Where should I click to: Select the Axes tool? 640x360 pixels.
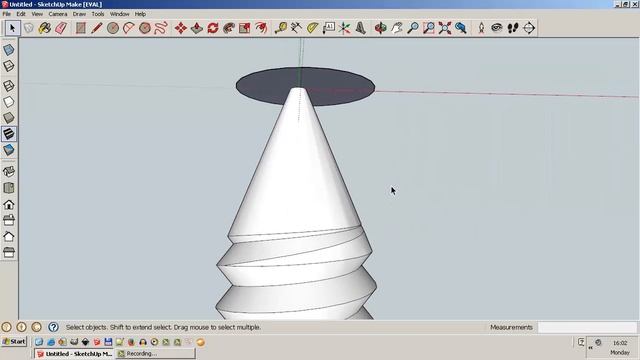tap(344, 28)
